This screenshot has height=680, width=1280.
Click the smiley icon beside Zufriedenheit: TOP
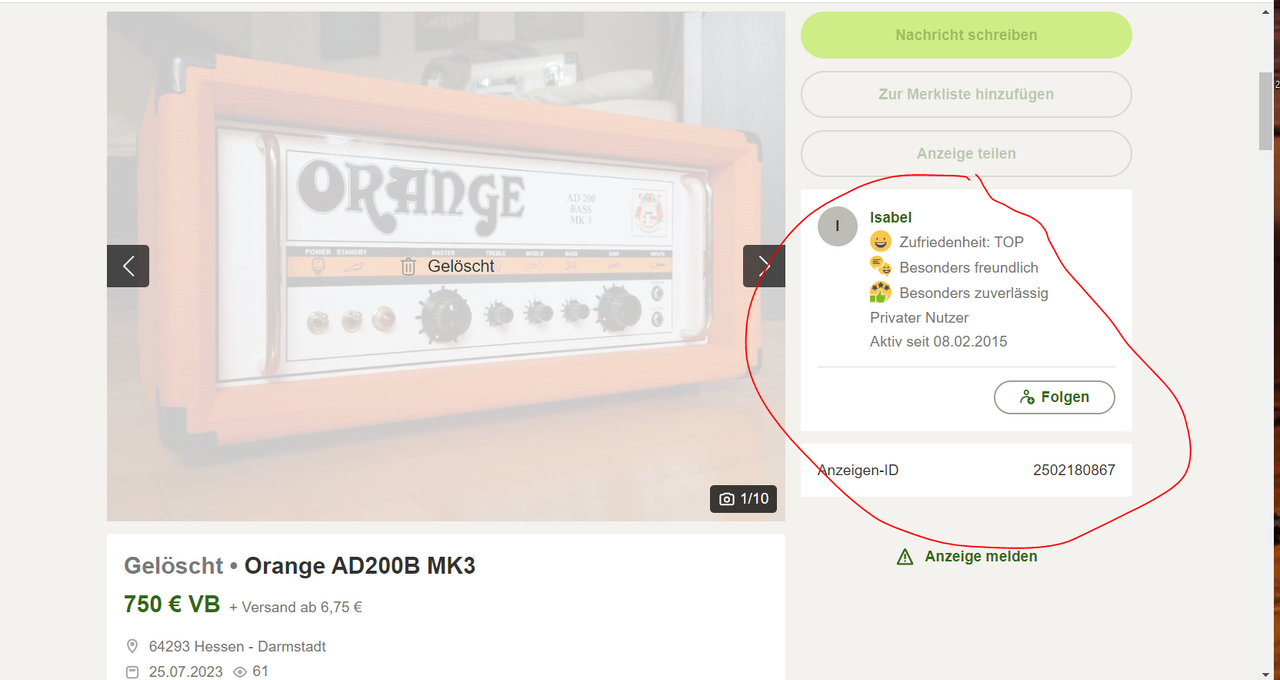tap(880, 241)
